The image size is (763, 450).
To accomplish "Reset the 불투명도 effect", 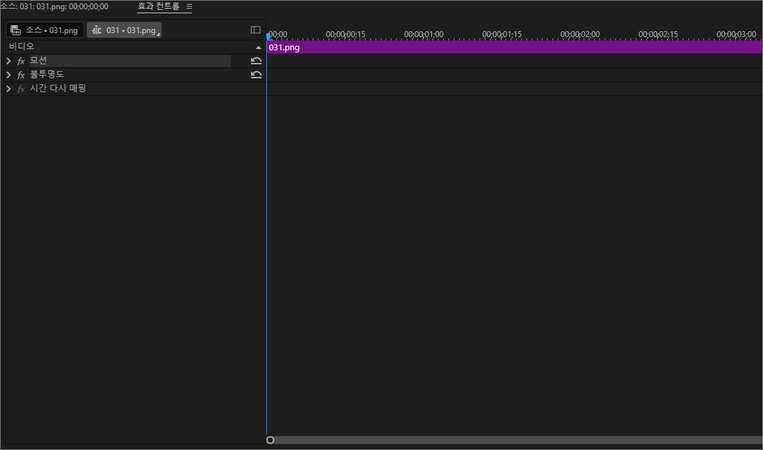I will tap(256, 75).
